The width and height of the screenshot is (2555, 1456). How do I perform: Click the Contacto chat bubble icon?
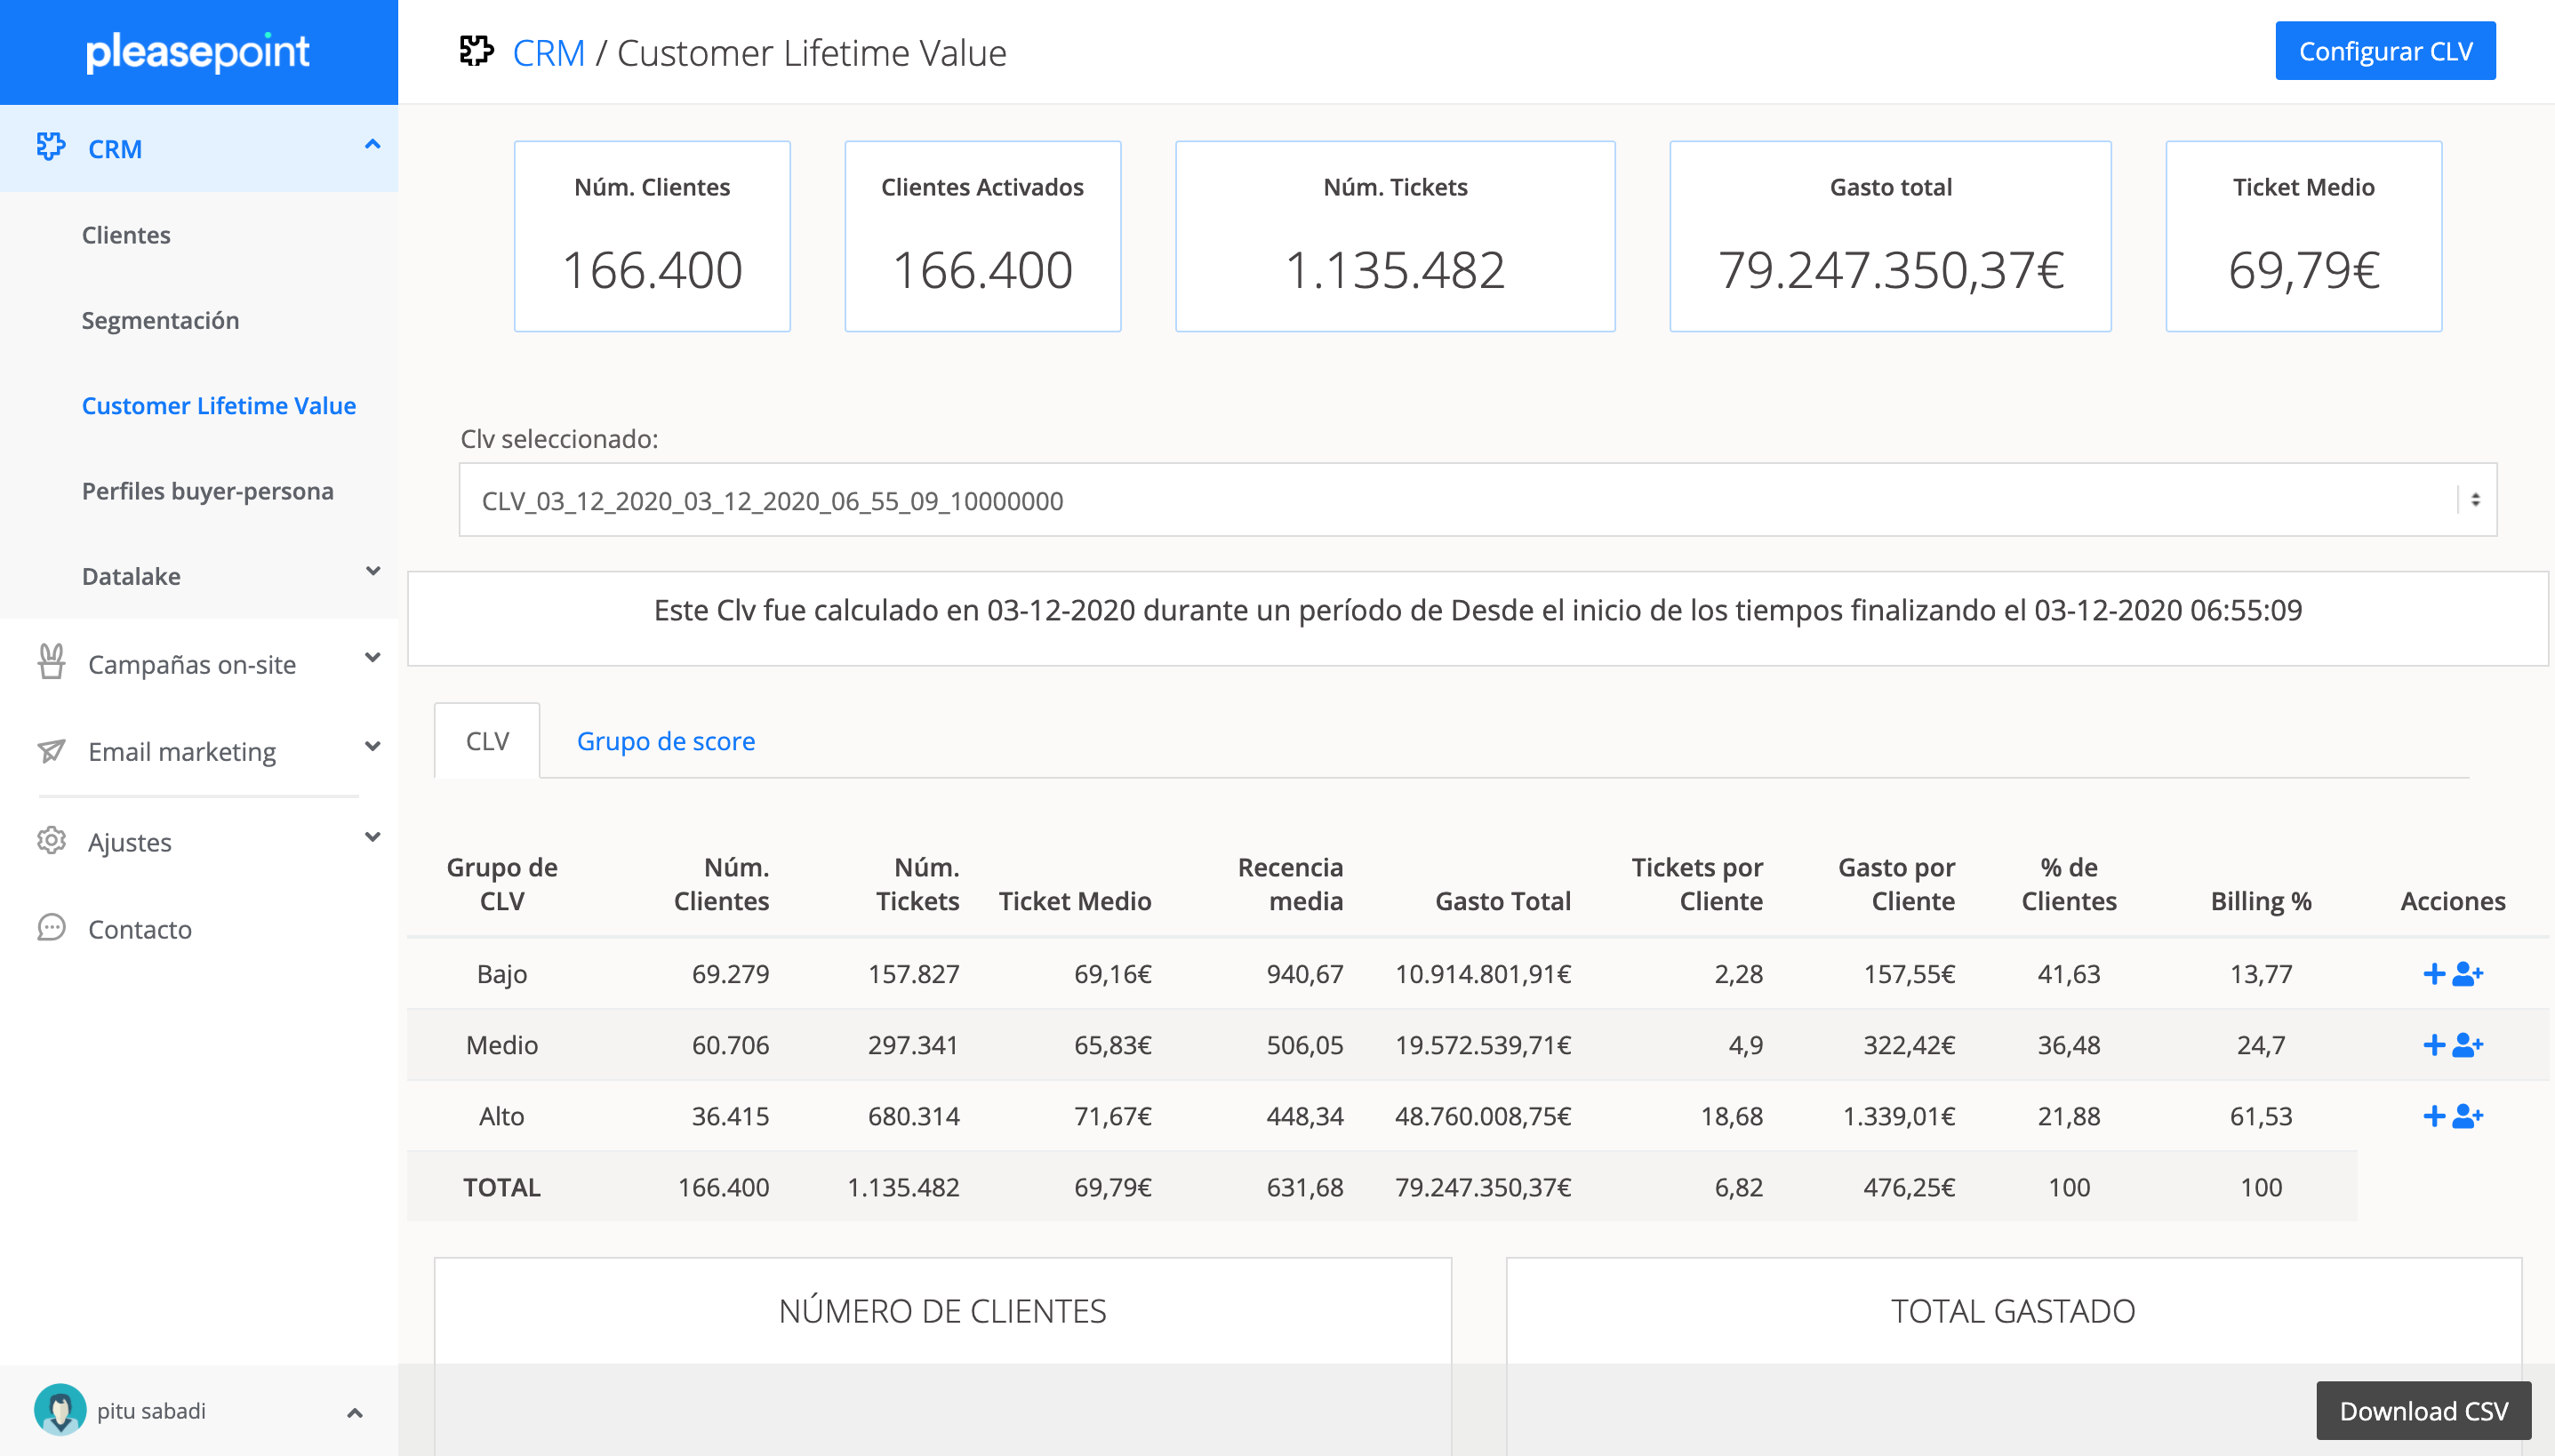[x=51, y=928]
